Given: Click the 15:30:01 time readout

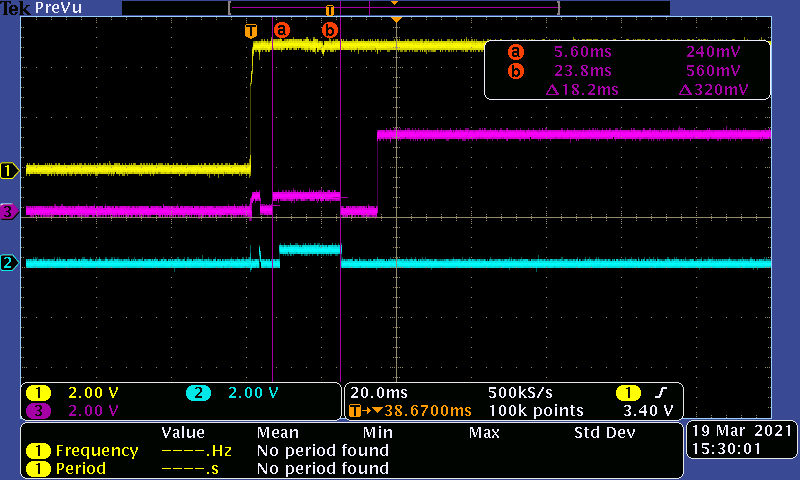Looking at the screenshot, I should [x=726, y=449].
